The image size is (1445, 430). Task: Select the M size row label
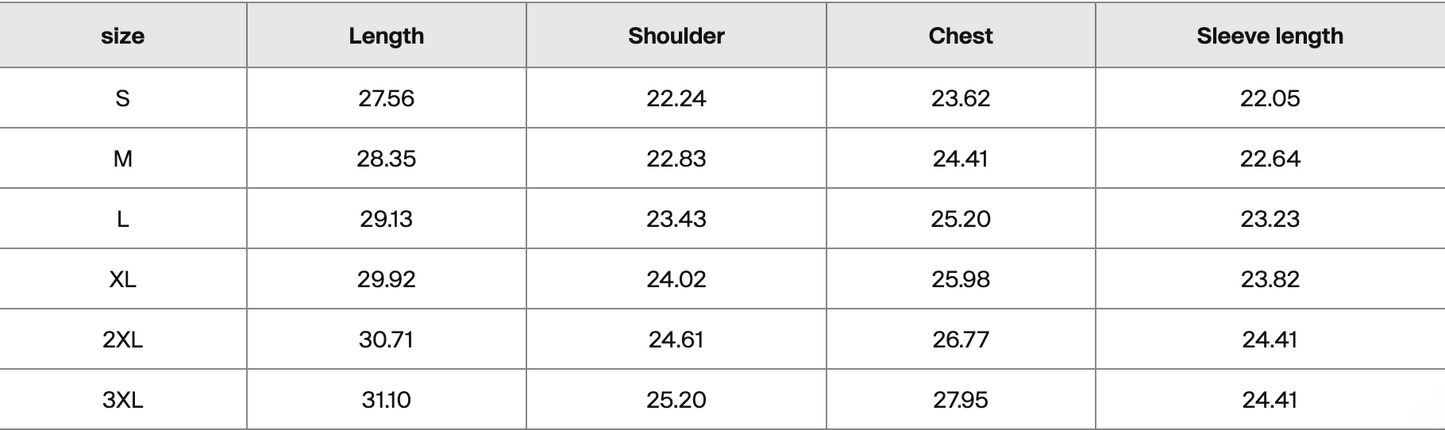coord(123,158)
